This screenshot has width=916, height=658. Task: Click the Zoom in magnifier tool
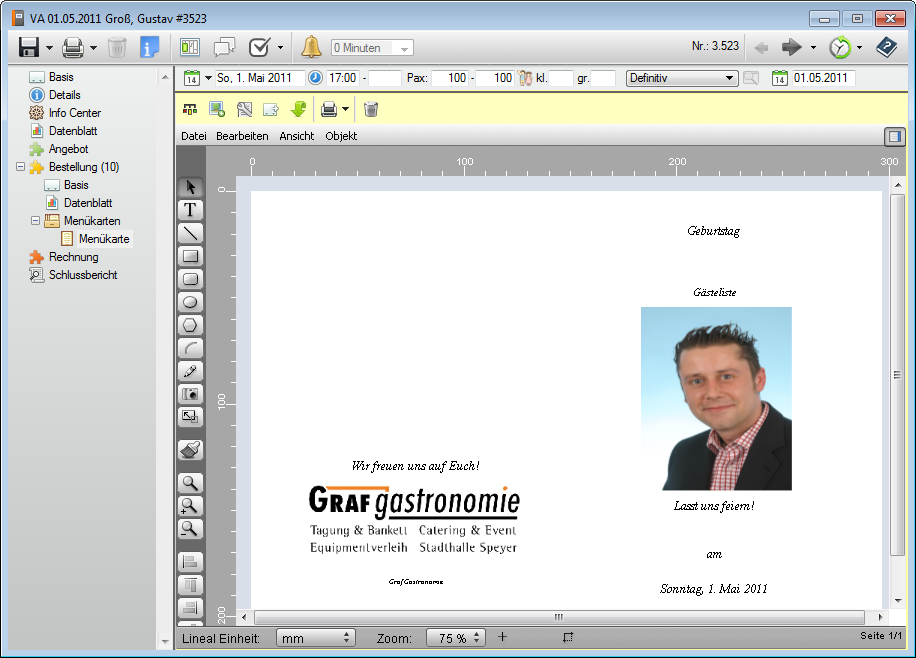190,506
